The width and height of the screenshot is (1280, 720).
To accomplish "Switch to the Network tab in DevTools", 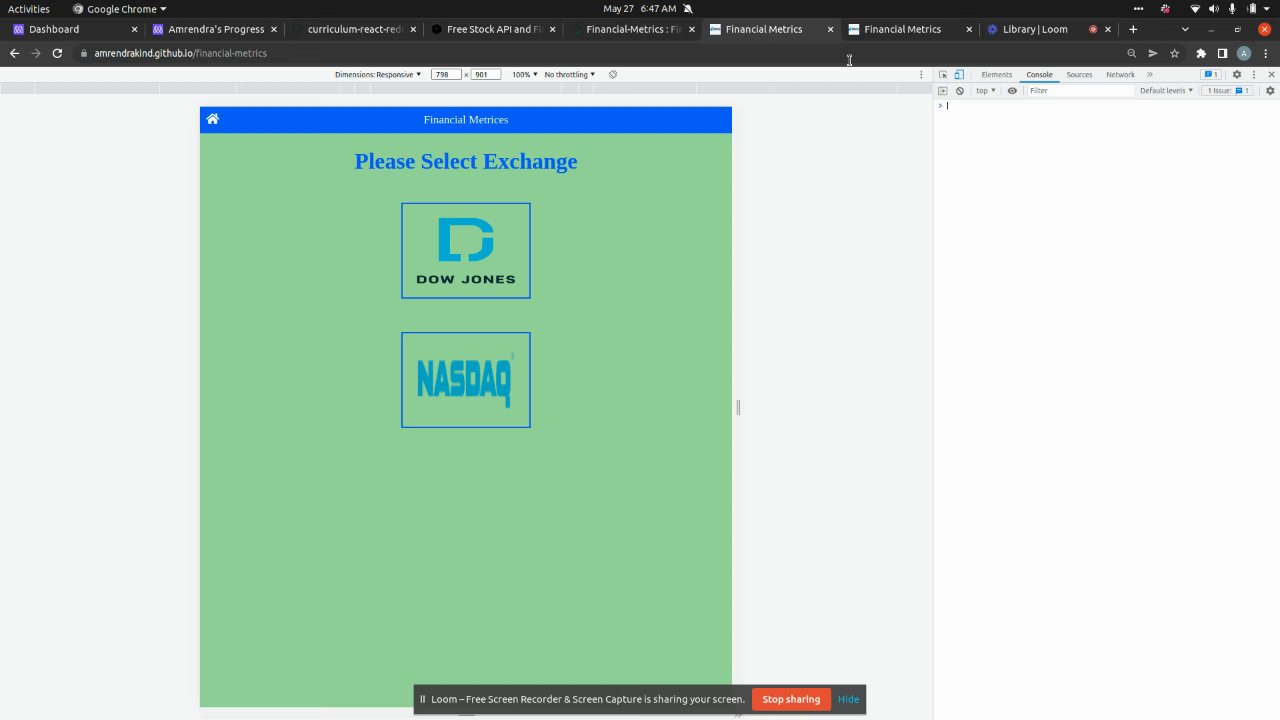I will [x=1120, y=74].
